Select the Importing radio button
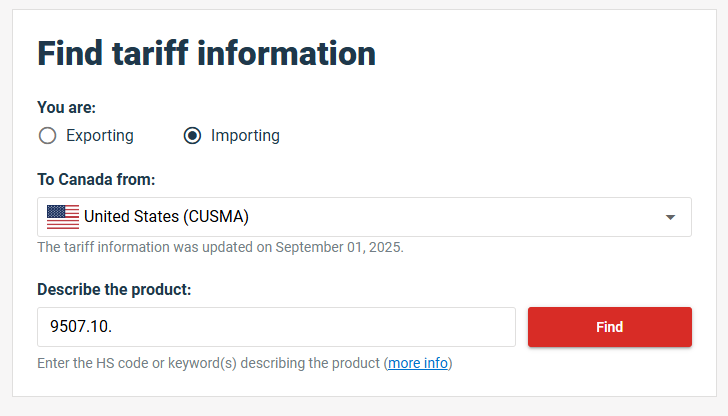The height and width of the screenshot is (416, 728). click(193, 136)
